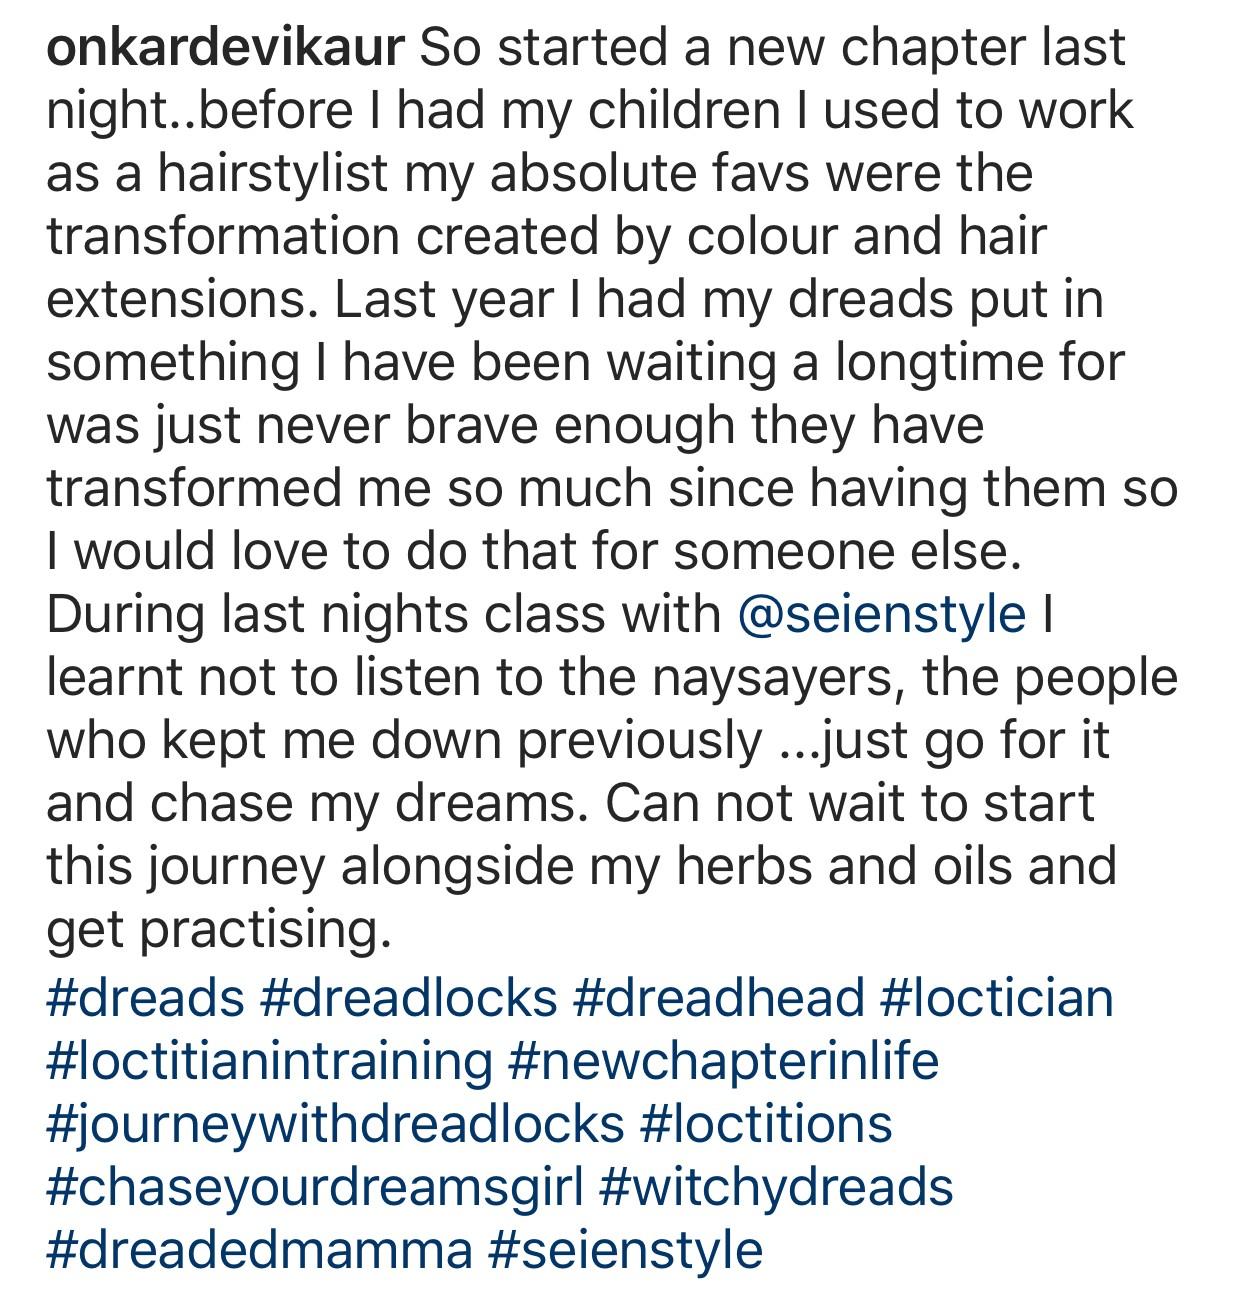This screenshot has height=1298, width=1242.
Task: Tap the #loctician hashtag
Action: click(997, 997)
